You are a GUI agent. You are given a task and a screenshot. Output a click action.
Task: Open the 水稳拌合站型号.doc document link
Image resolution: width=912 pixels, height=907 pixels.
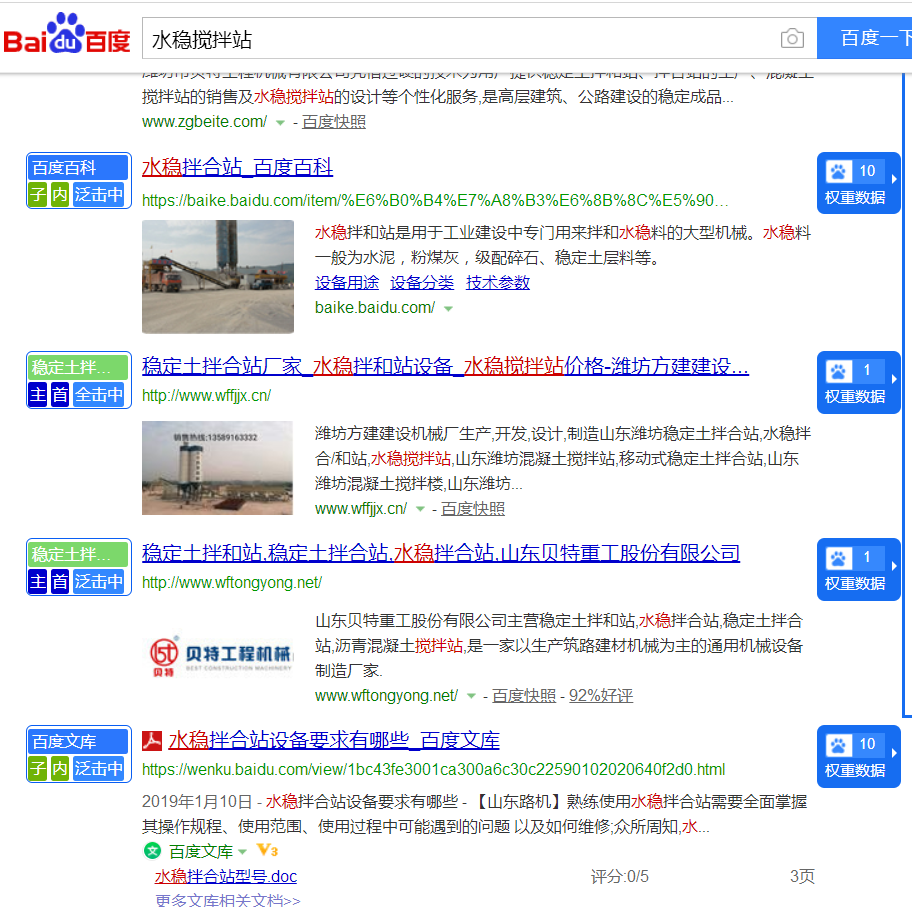tap(226, 876)
